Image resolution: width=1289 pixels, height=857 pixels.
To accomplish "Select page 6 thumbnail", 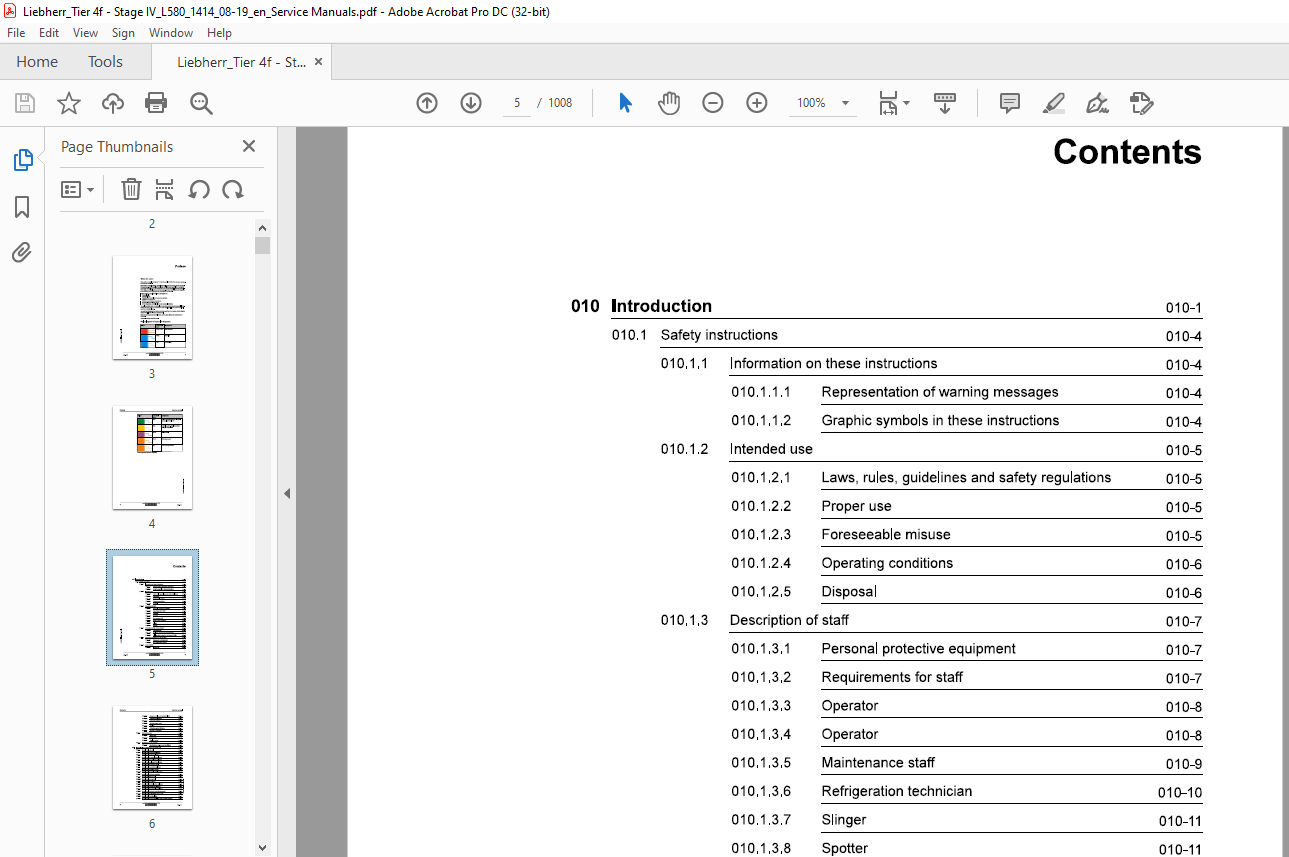I will pos(152,758).
